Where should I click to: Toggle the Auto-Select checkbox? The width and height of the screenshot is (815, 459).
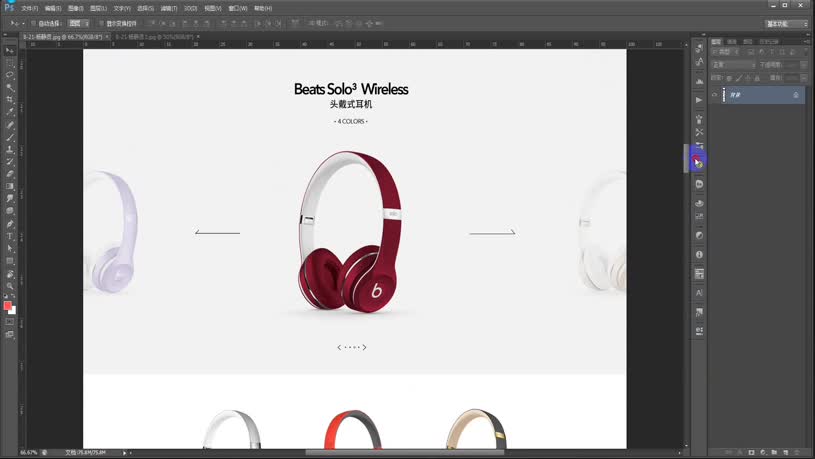[x=34, y=23]
